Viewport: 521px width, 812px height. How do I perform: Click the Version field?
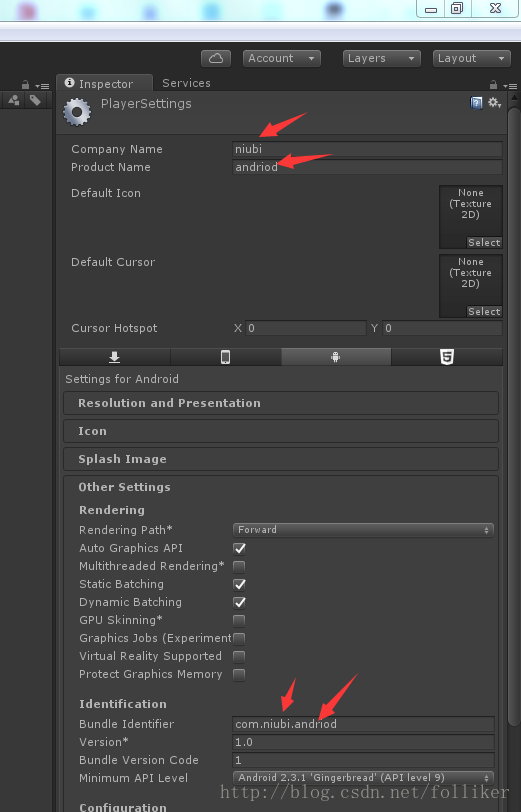point(364,742)
